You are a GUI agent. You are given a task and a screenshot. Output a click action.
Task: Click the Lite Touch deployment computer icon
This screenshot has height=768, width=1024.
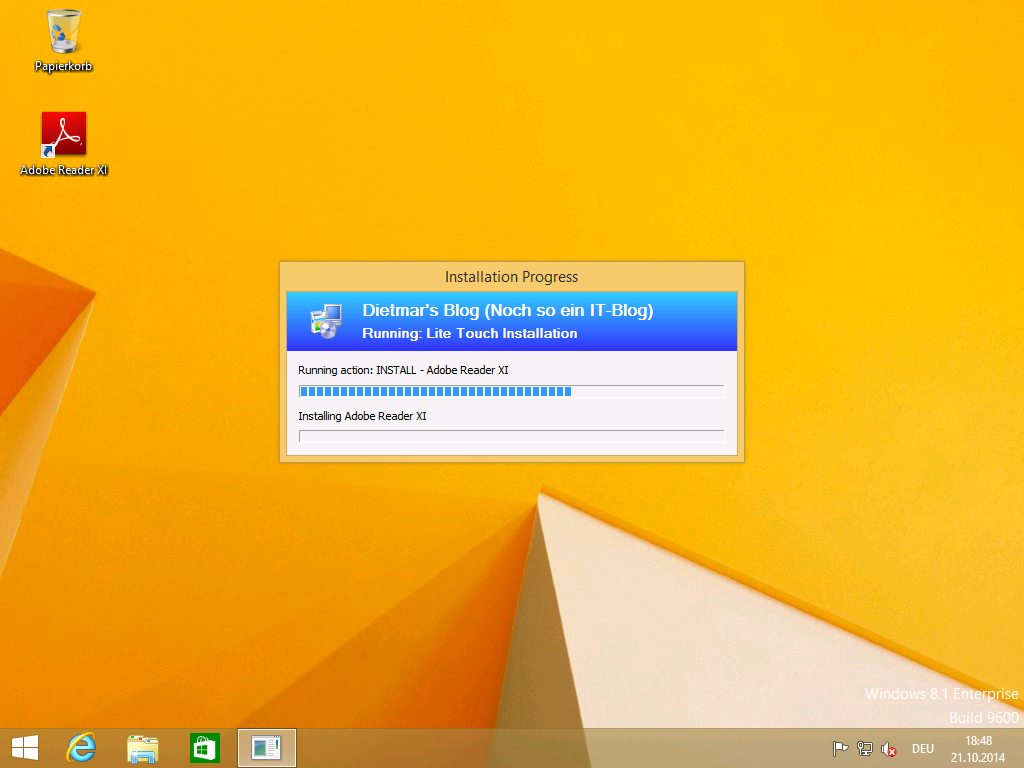click(x=326, y=321)
